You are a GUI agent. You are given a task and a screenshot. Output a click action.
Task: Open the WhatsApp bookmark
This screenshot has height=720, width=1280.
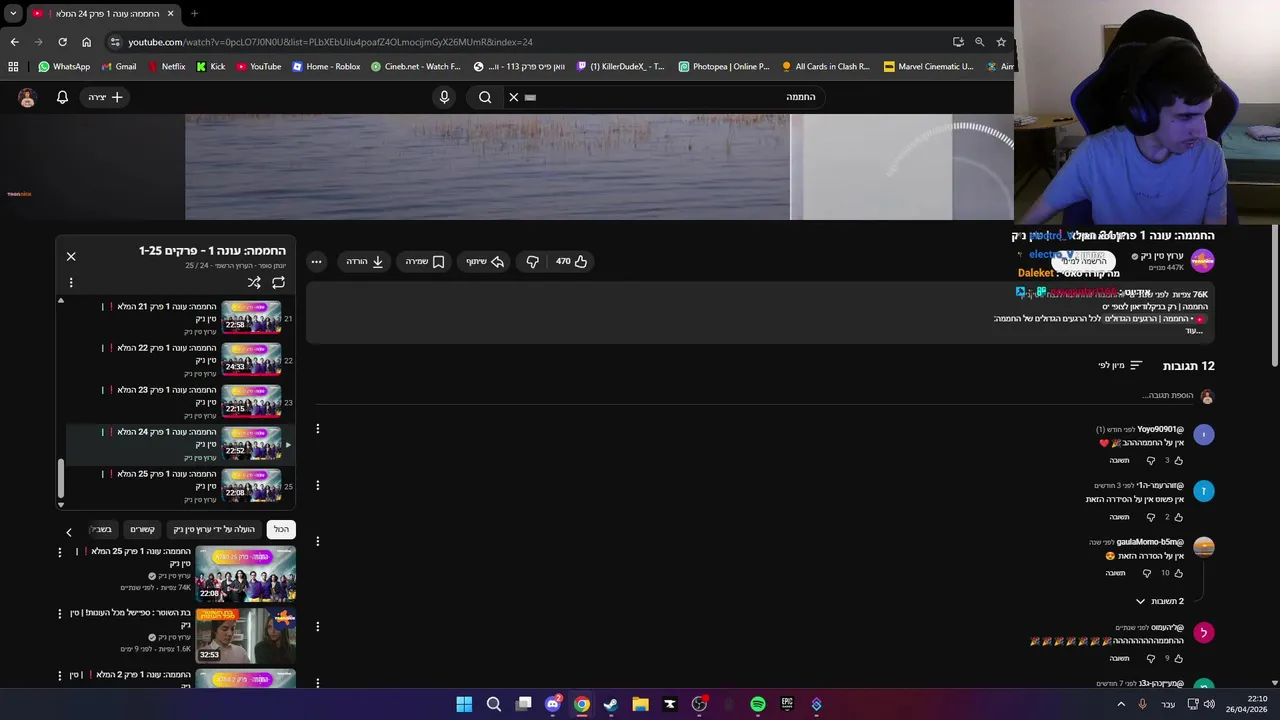tap(64, 67)
